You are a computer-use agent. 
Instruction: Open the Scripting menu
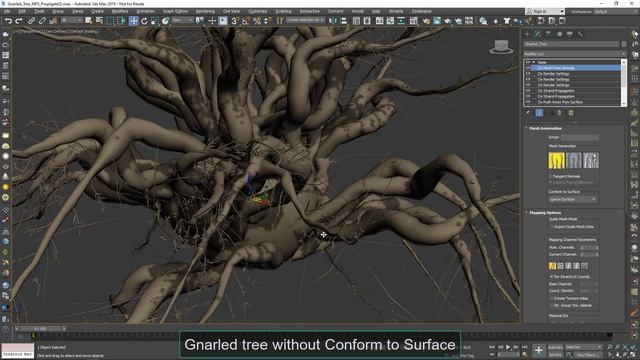[x=283, y=11]
